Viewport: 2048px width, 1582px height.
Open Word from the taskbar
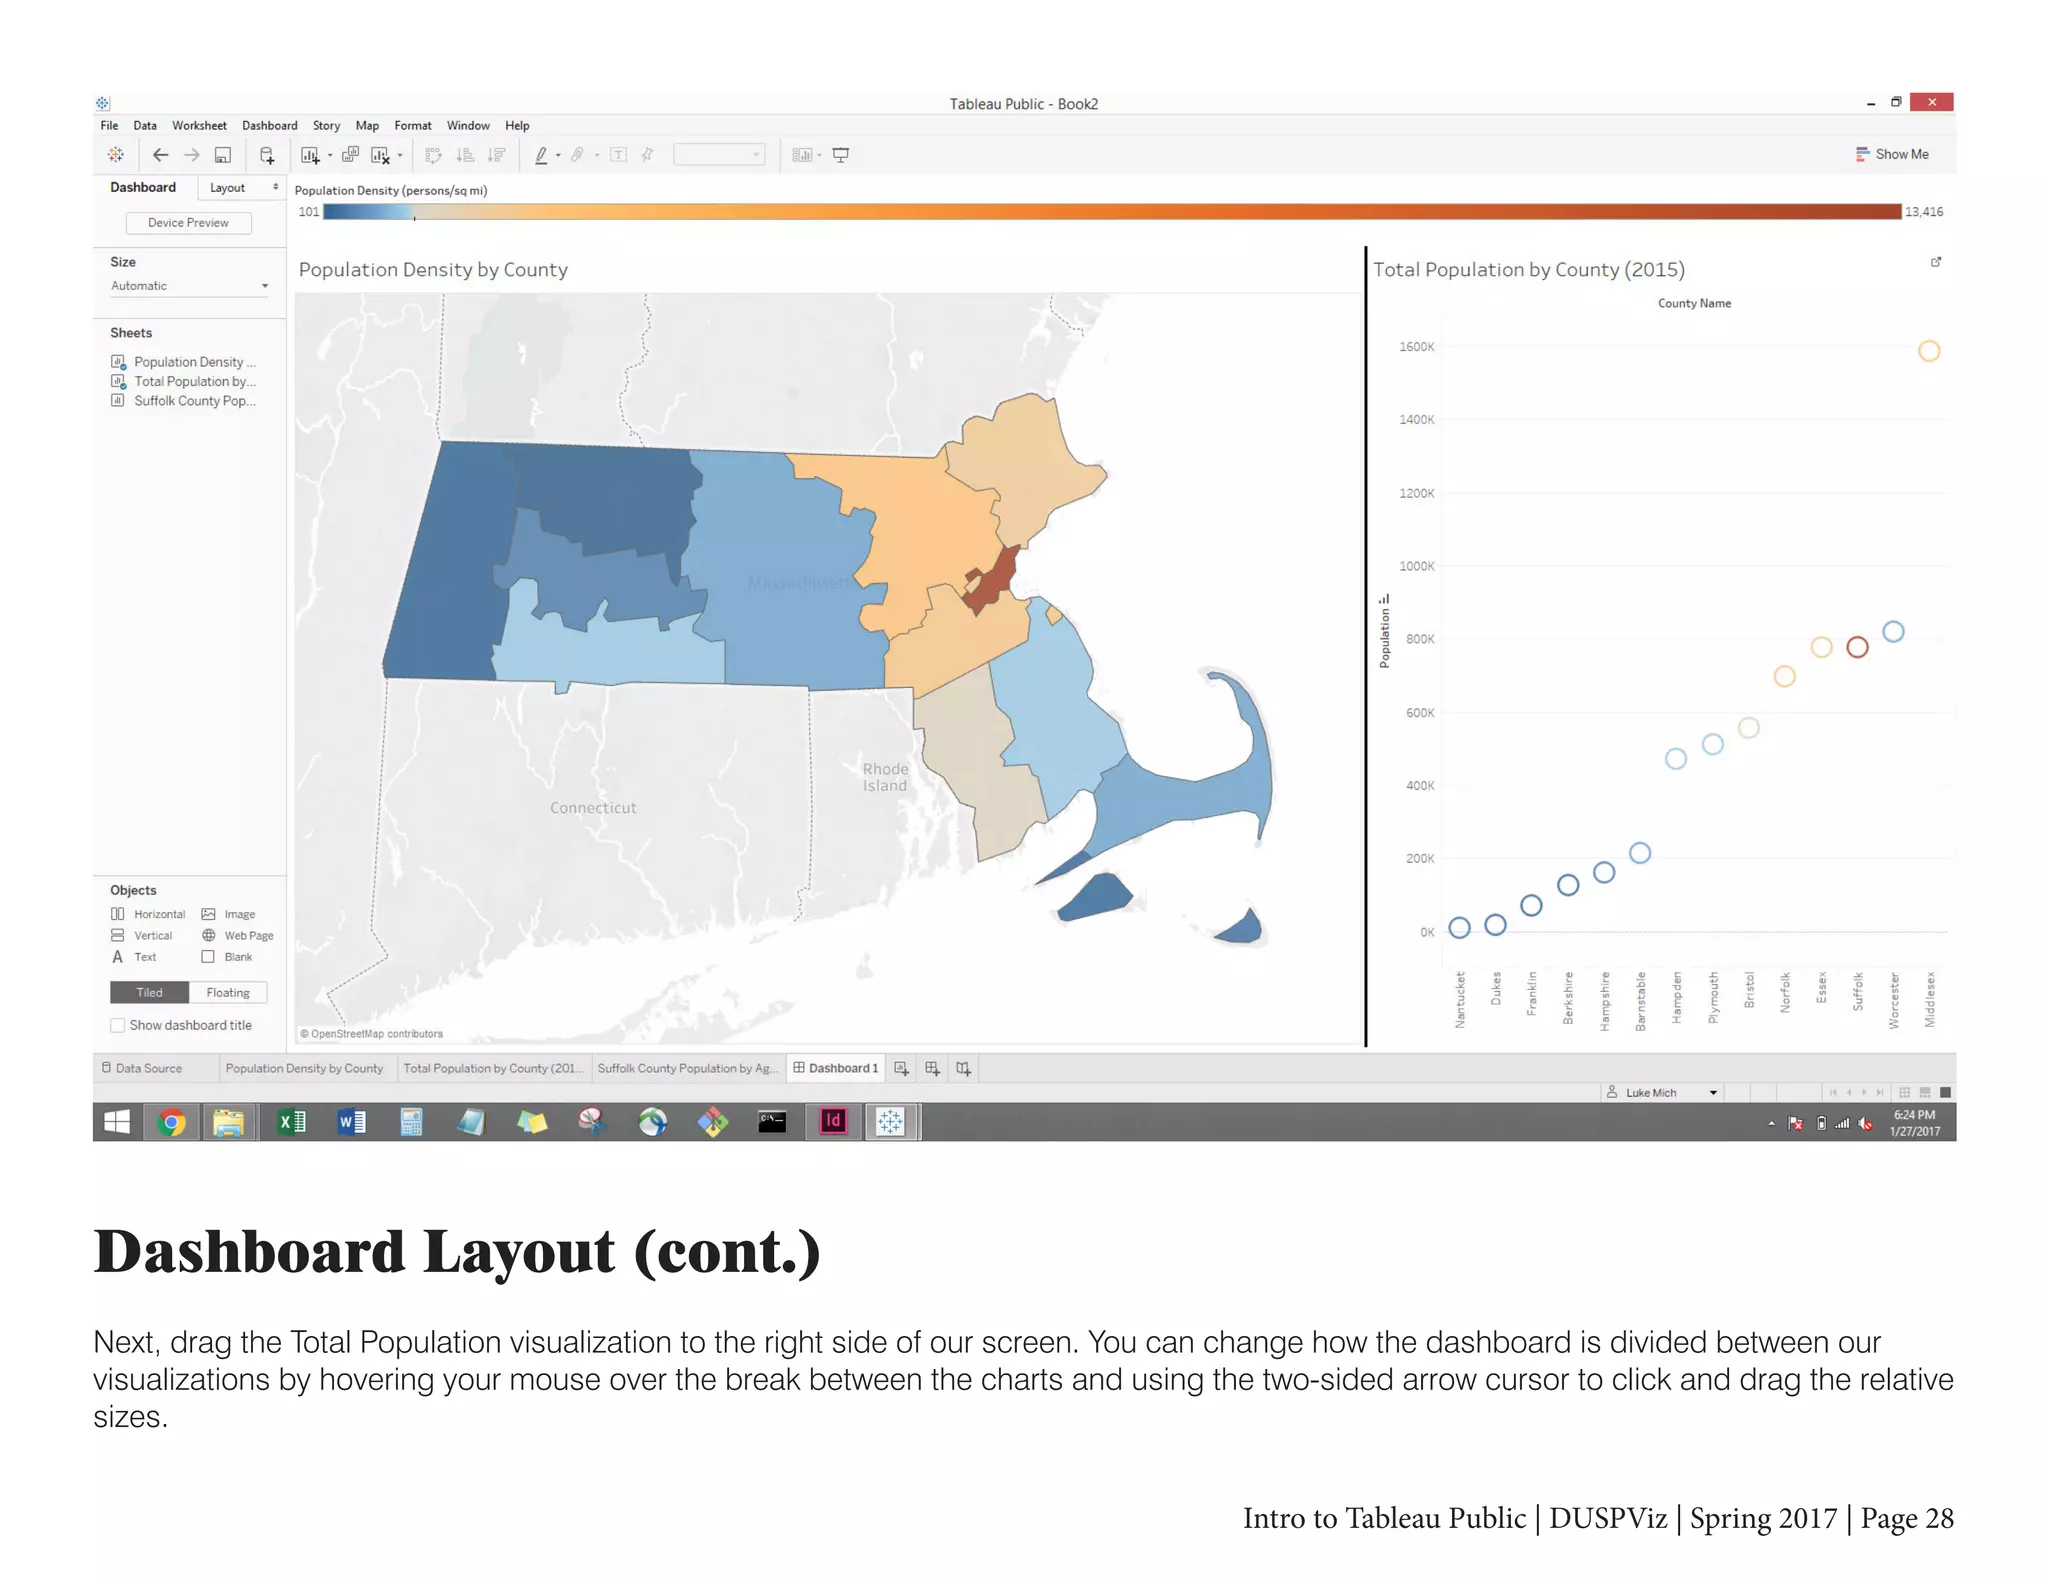click(x=351, y=1122)
